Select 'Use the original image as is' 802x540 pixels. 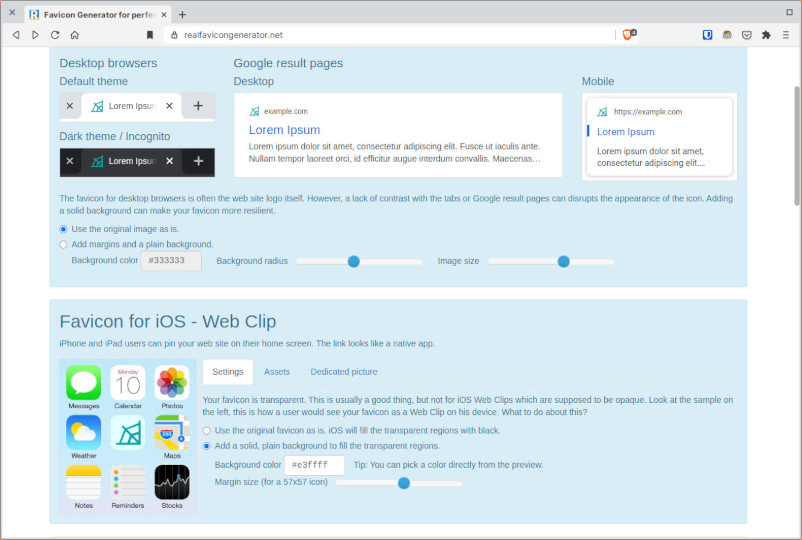pyautogui.click(x=63, y=229)
